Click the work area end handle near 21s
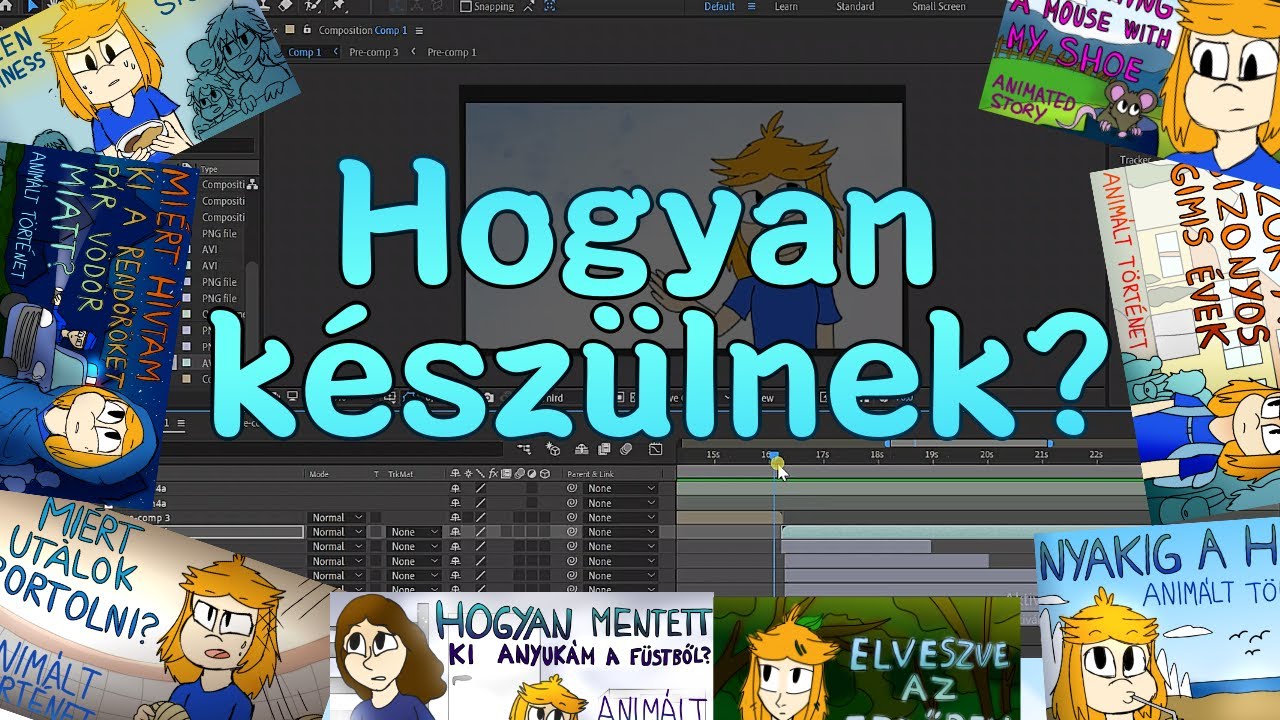This screenshot has height=720, width=1280. (x=1049, y=443)
